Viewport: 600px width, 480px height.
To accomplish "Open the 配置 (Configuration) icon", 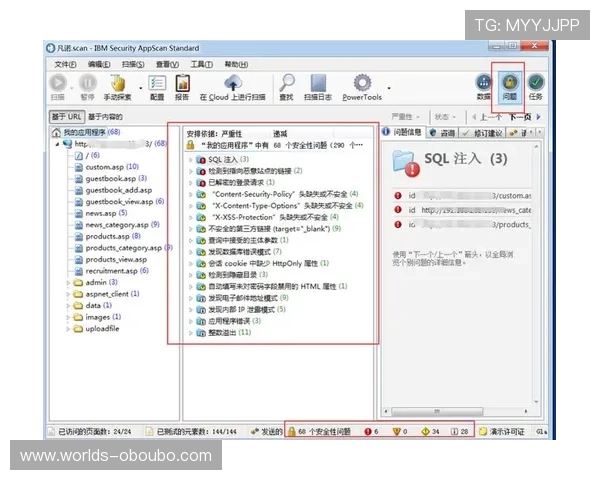I will pos(157,85).
